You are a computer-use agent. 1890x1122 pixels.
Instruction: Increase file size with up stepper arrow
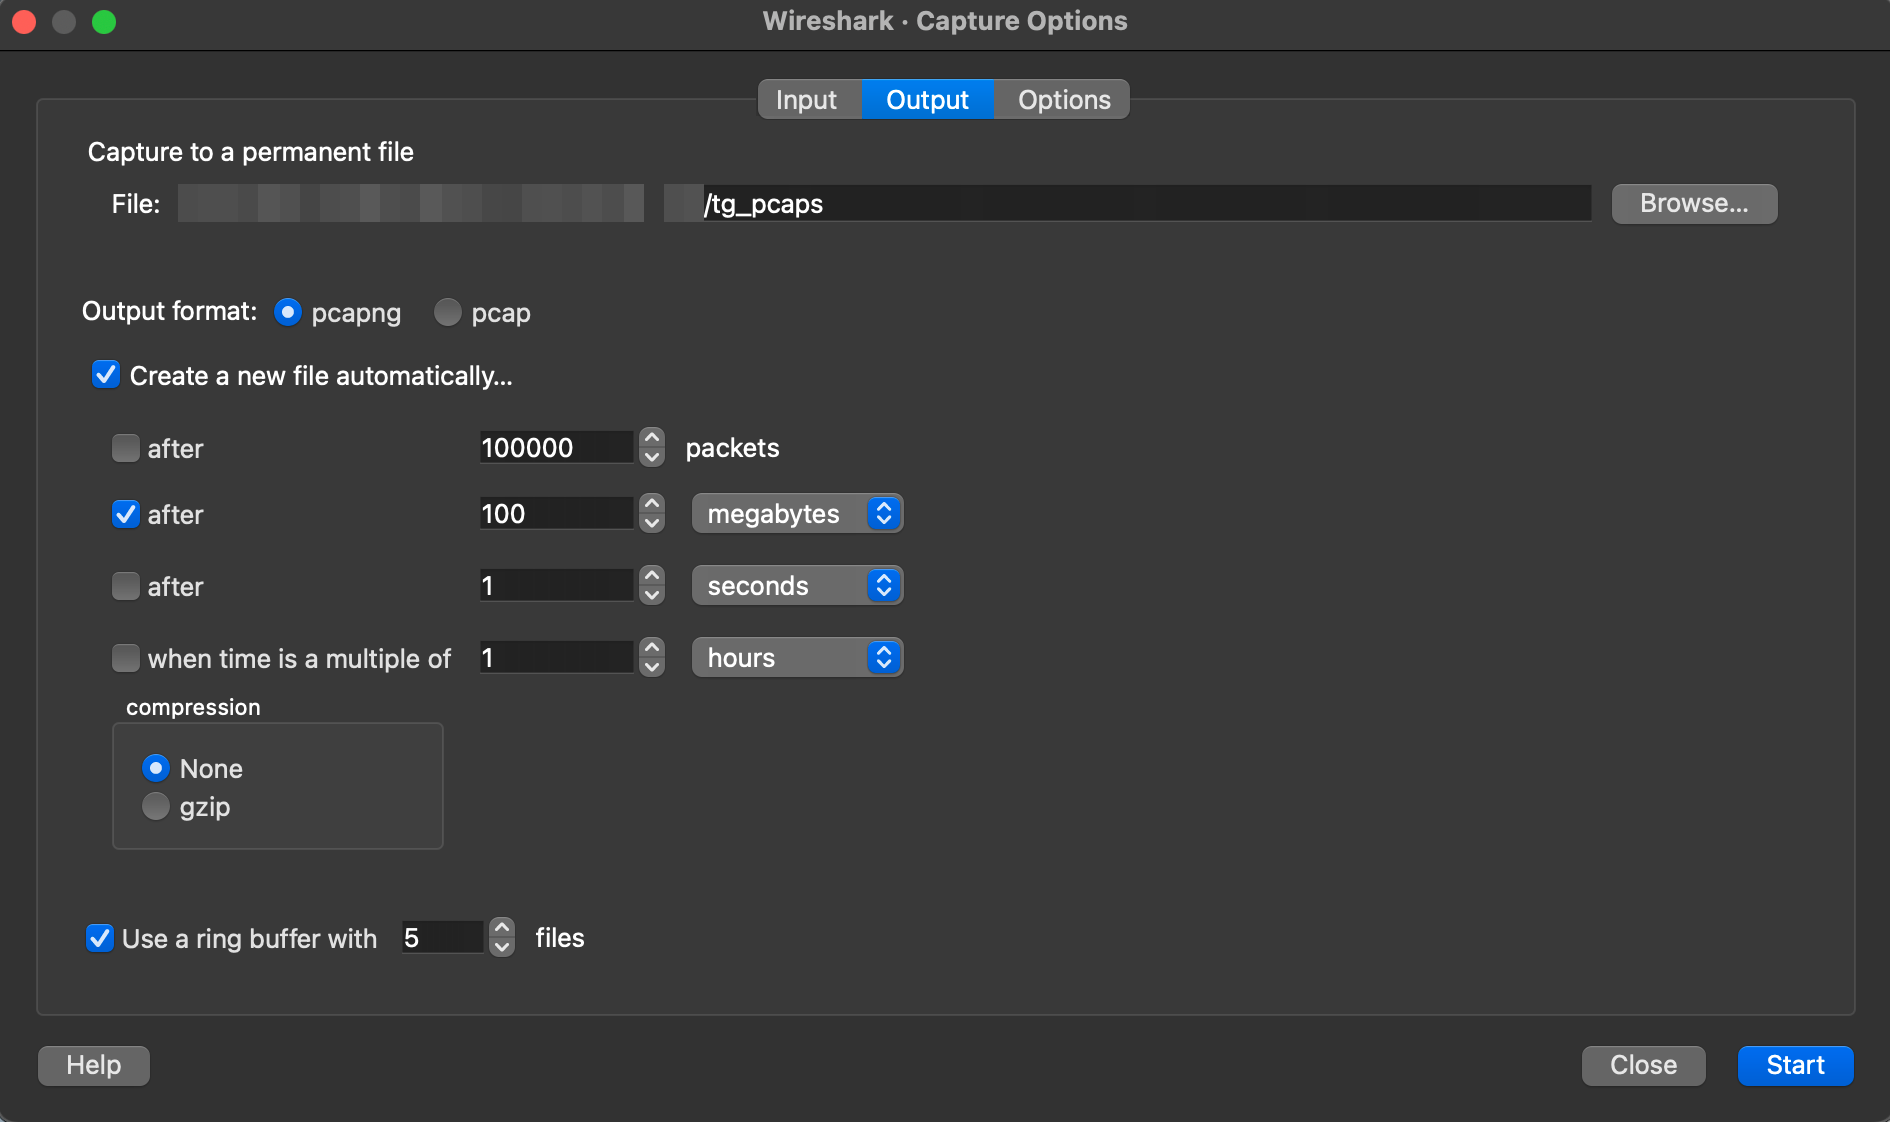[x=652, y=504]
